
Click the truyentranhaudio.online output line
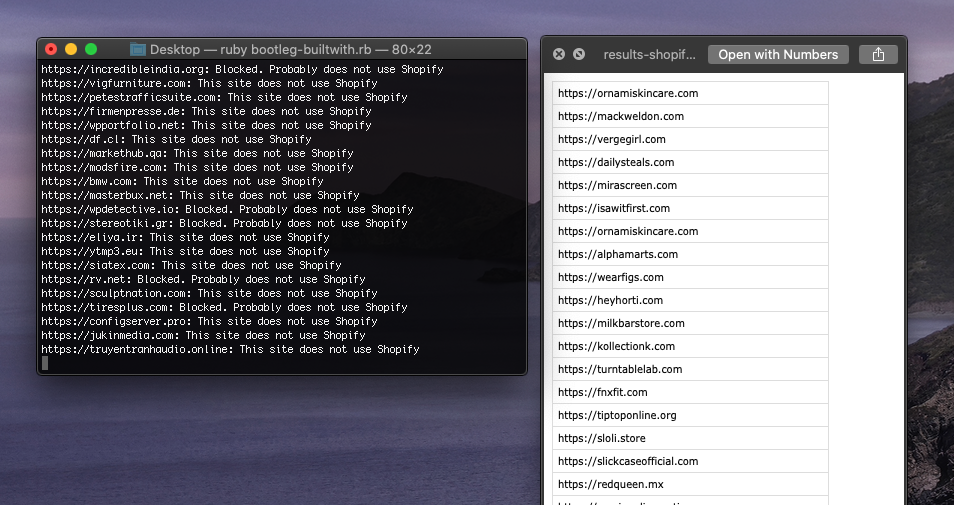click(231, 349)
